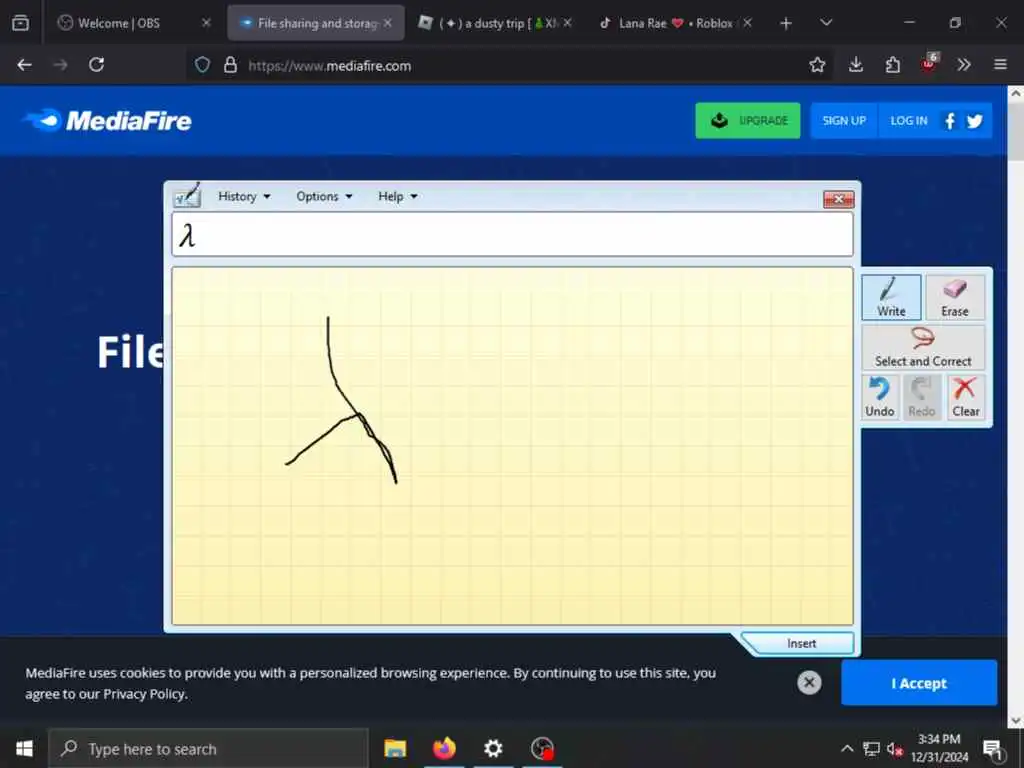The width and height of the screenshot is (1024, 768).
Task: Open OBS Studio from taskbar
Action: (542, 748)
